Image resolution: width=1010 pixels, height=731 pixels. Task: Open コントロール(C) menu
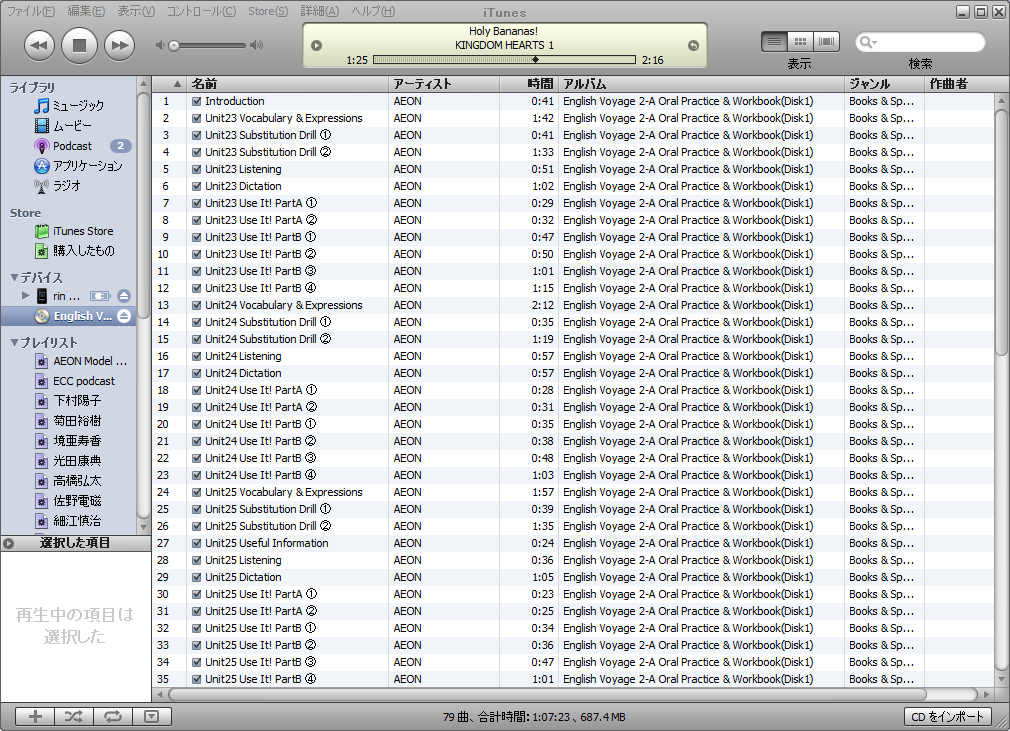[202, 11]
